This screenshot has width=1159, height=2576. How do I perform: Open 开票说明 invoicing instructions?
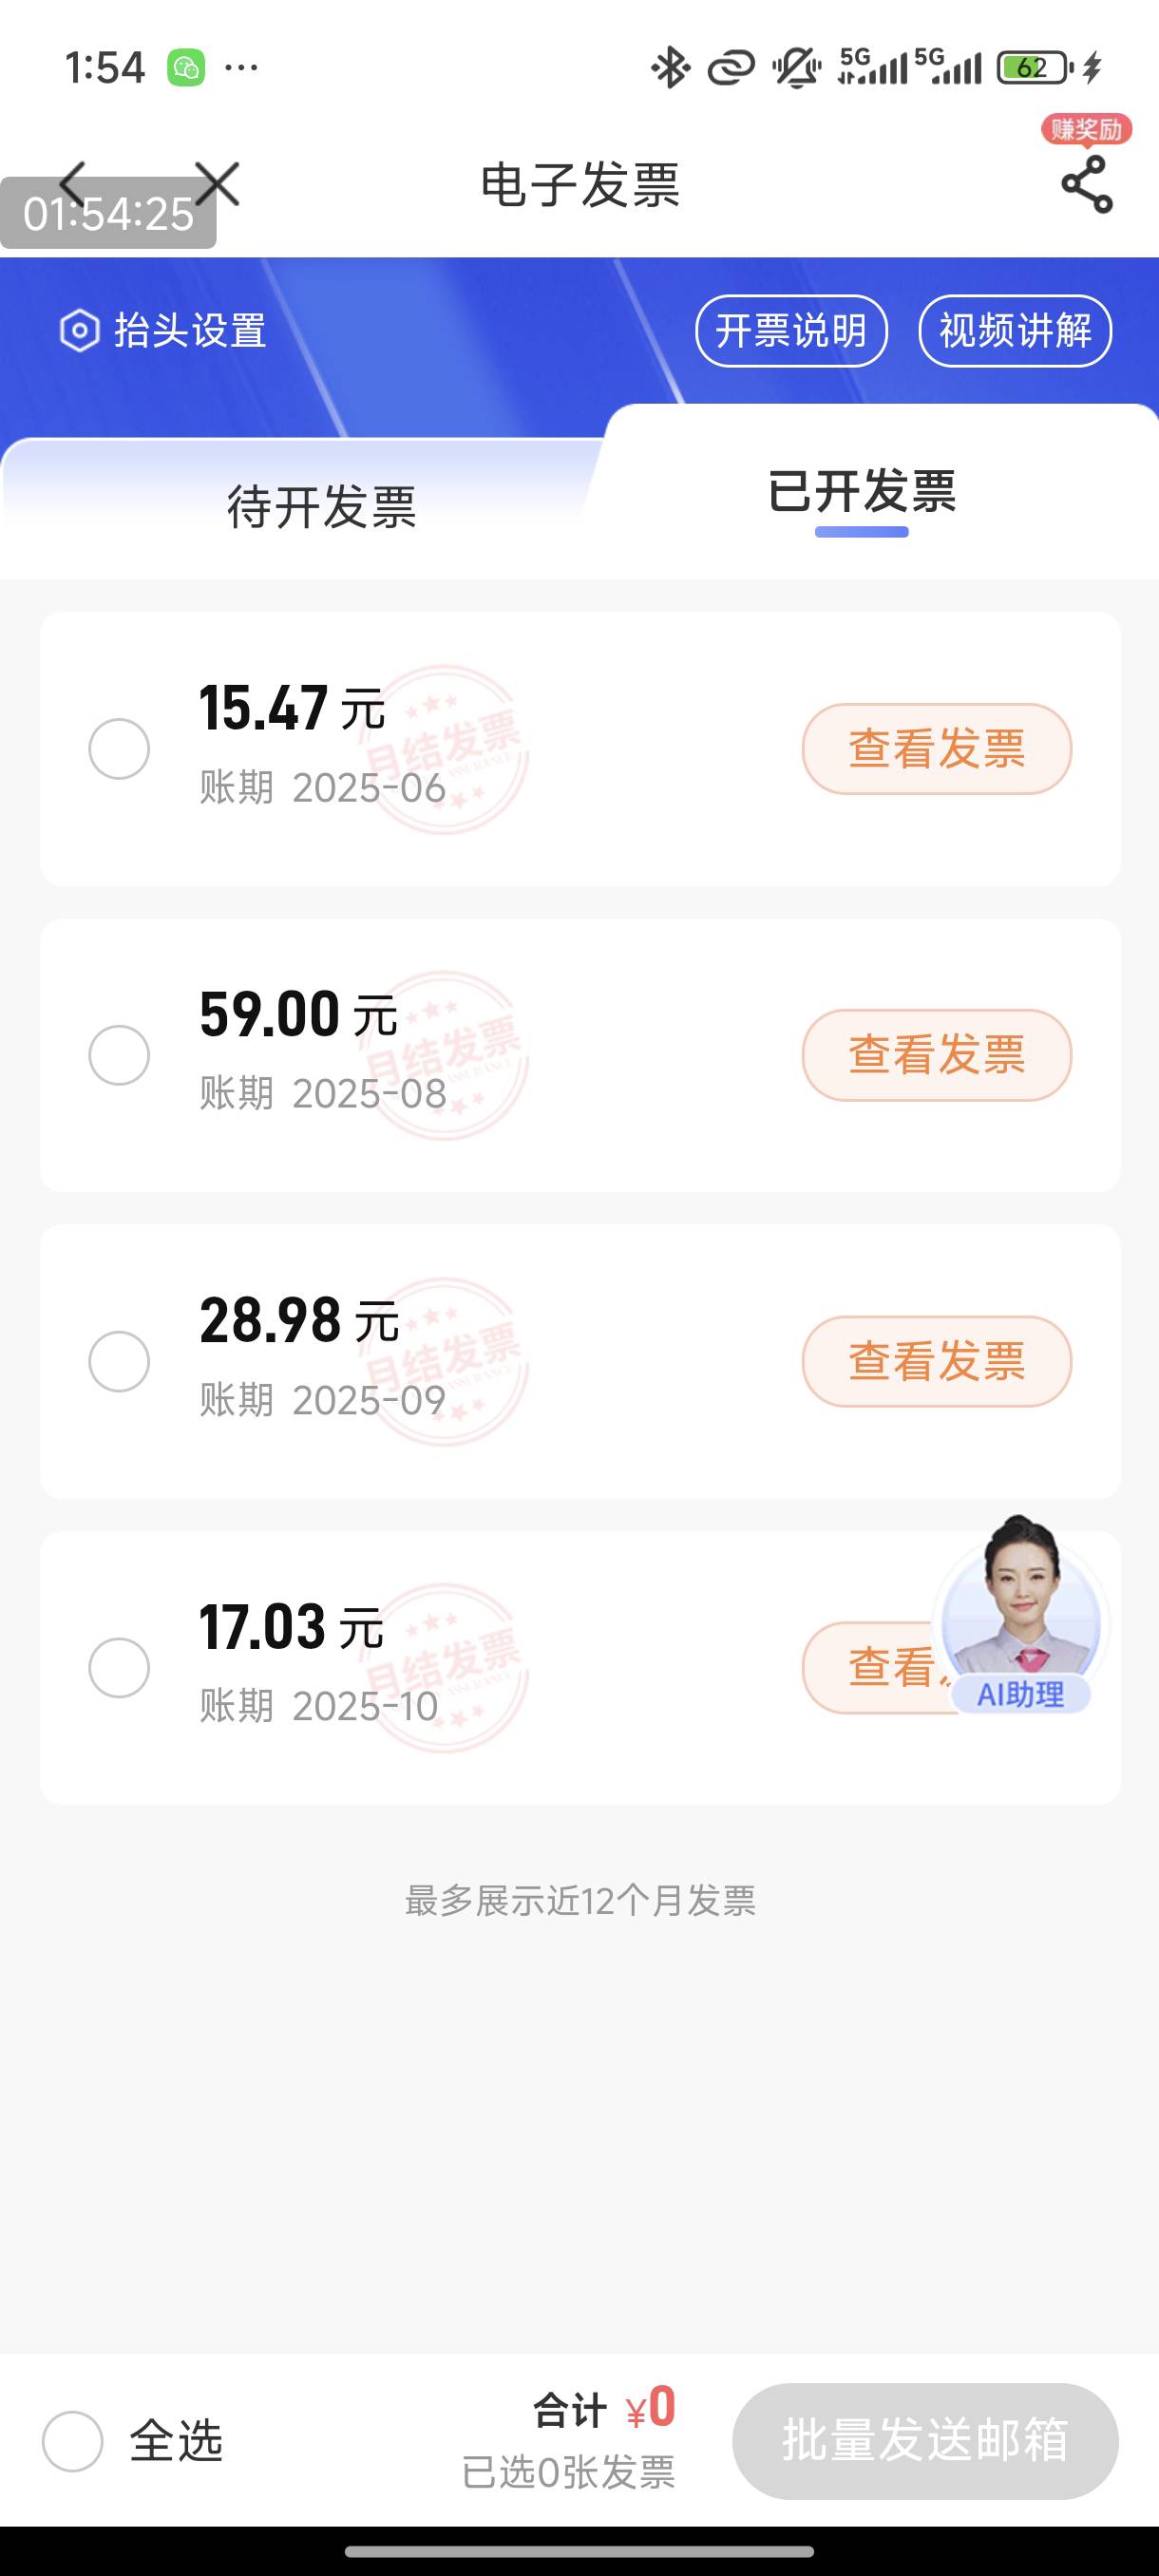[x=791, y=331]
